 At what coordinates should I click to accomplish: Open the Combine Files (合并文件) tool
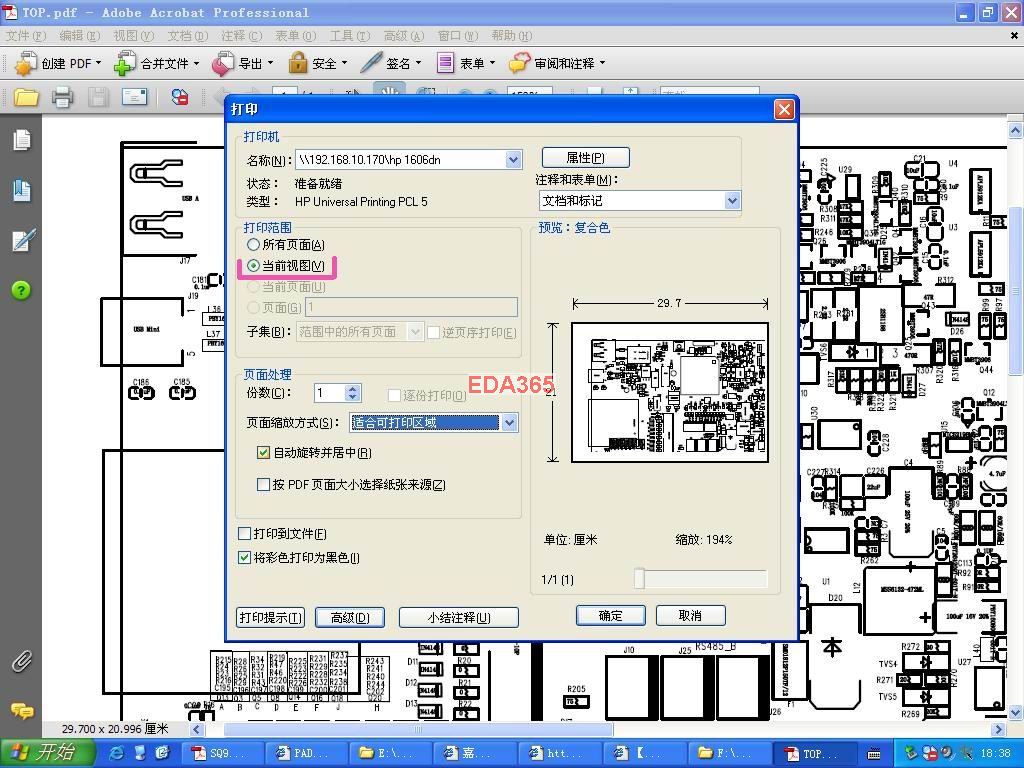pos(124,64)
